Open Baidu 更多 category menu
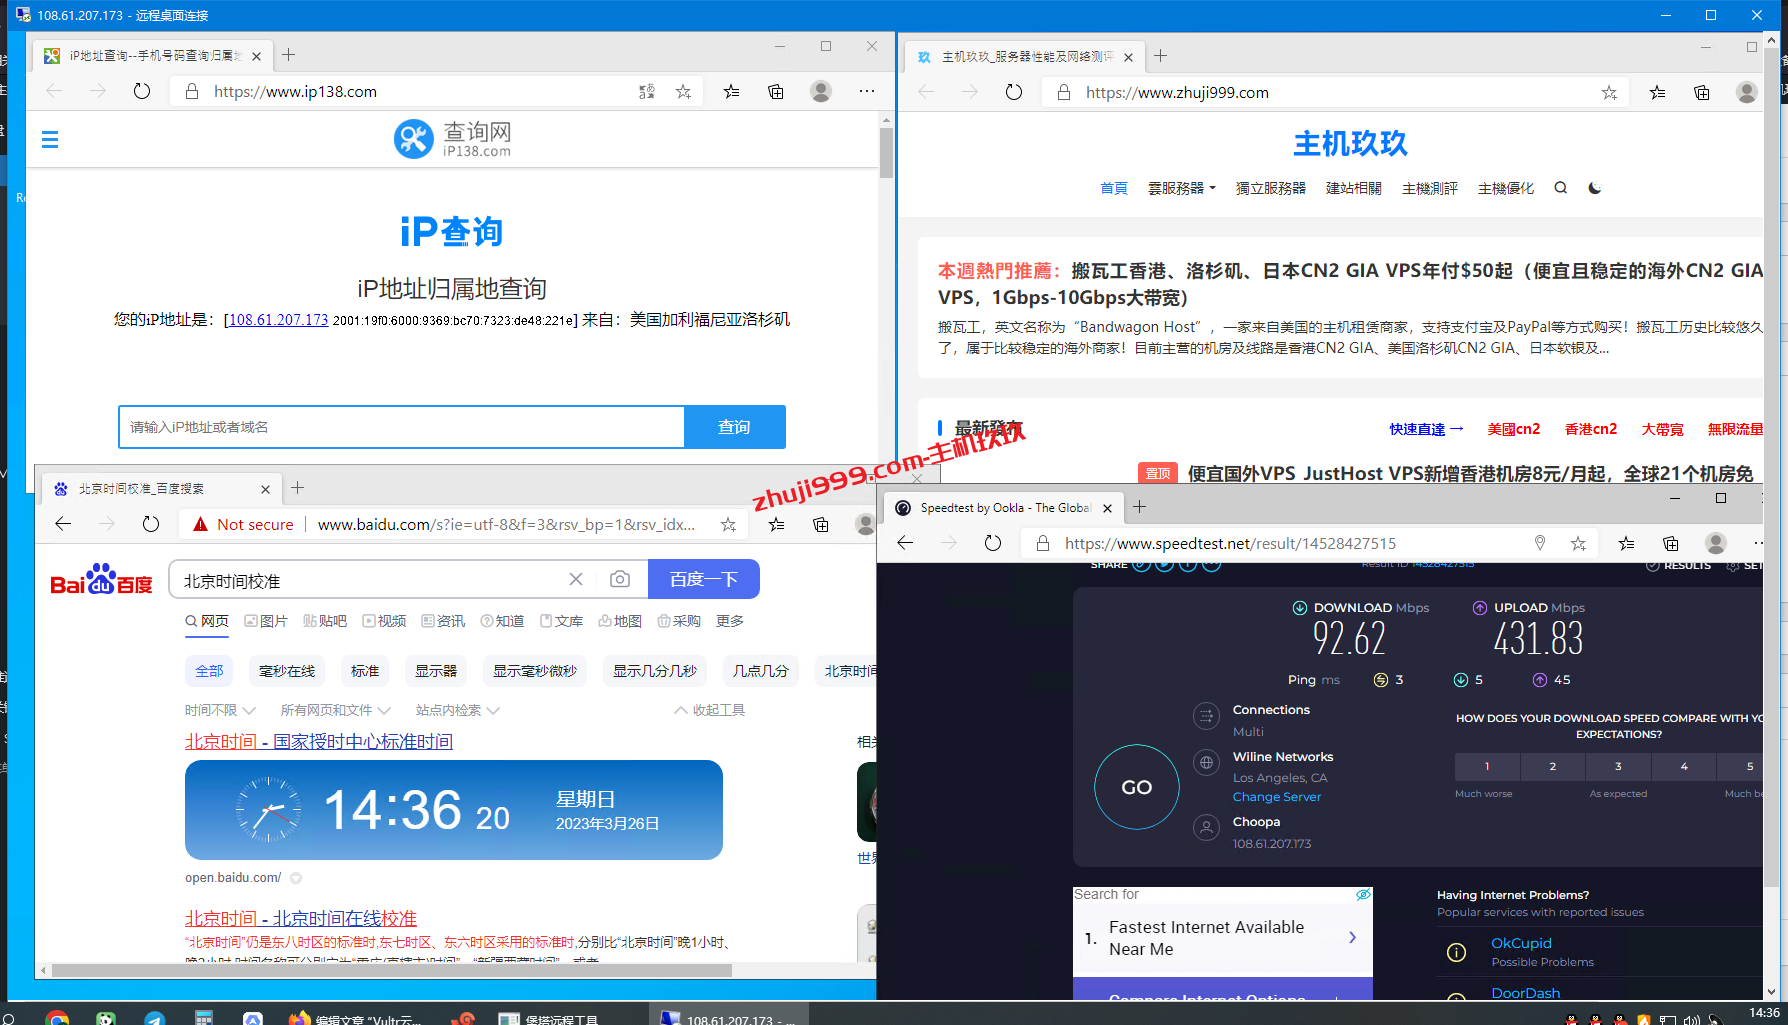This screenshot has width=1788, height=1025. 730,621
